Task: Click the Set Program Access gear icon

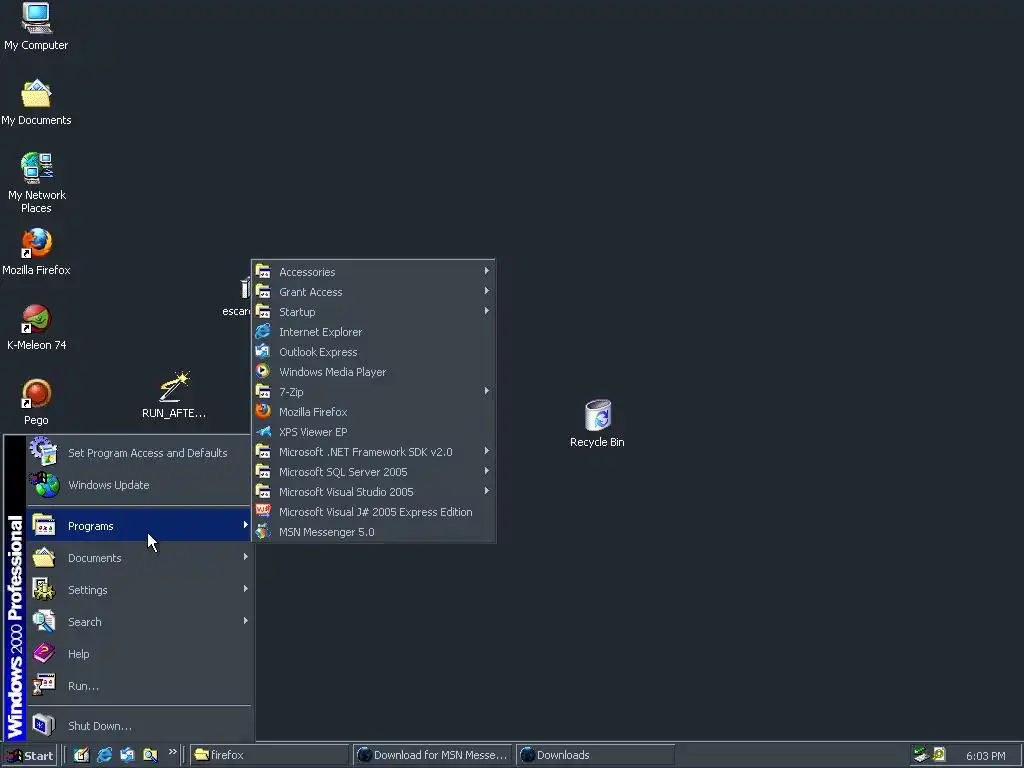Action: (44, 452)
